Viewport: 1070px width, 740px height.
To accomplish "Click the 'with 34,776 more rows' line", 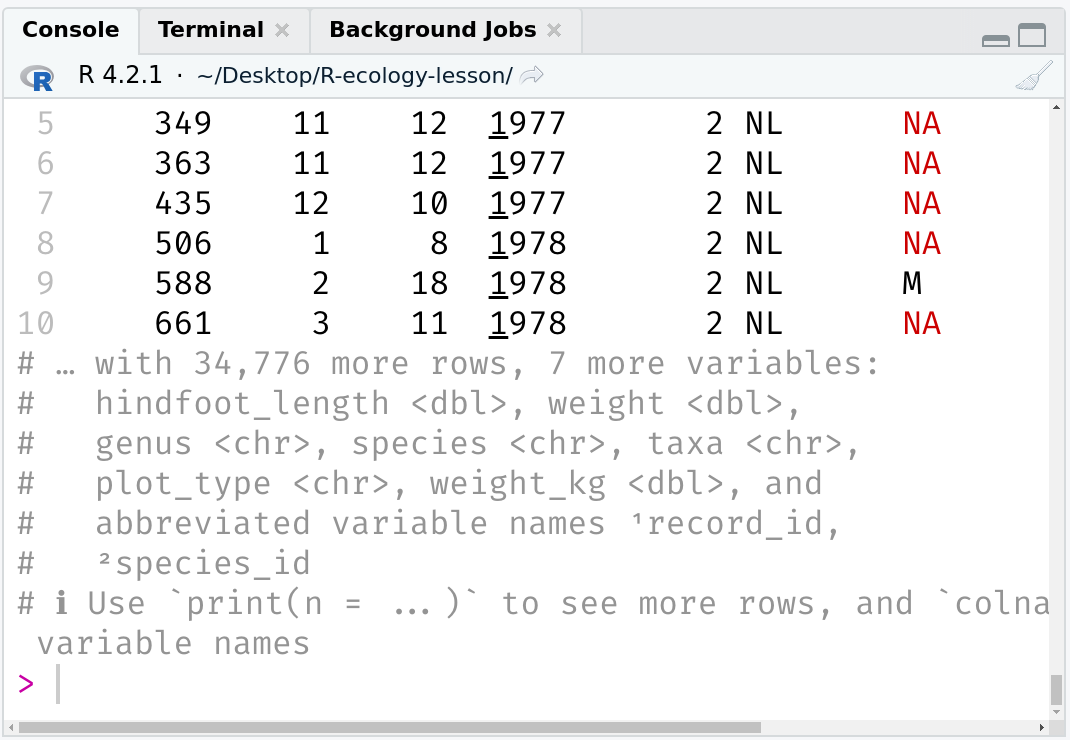I will (x=448, y=363).
